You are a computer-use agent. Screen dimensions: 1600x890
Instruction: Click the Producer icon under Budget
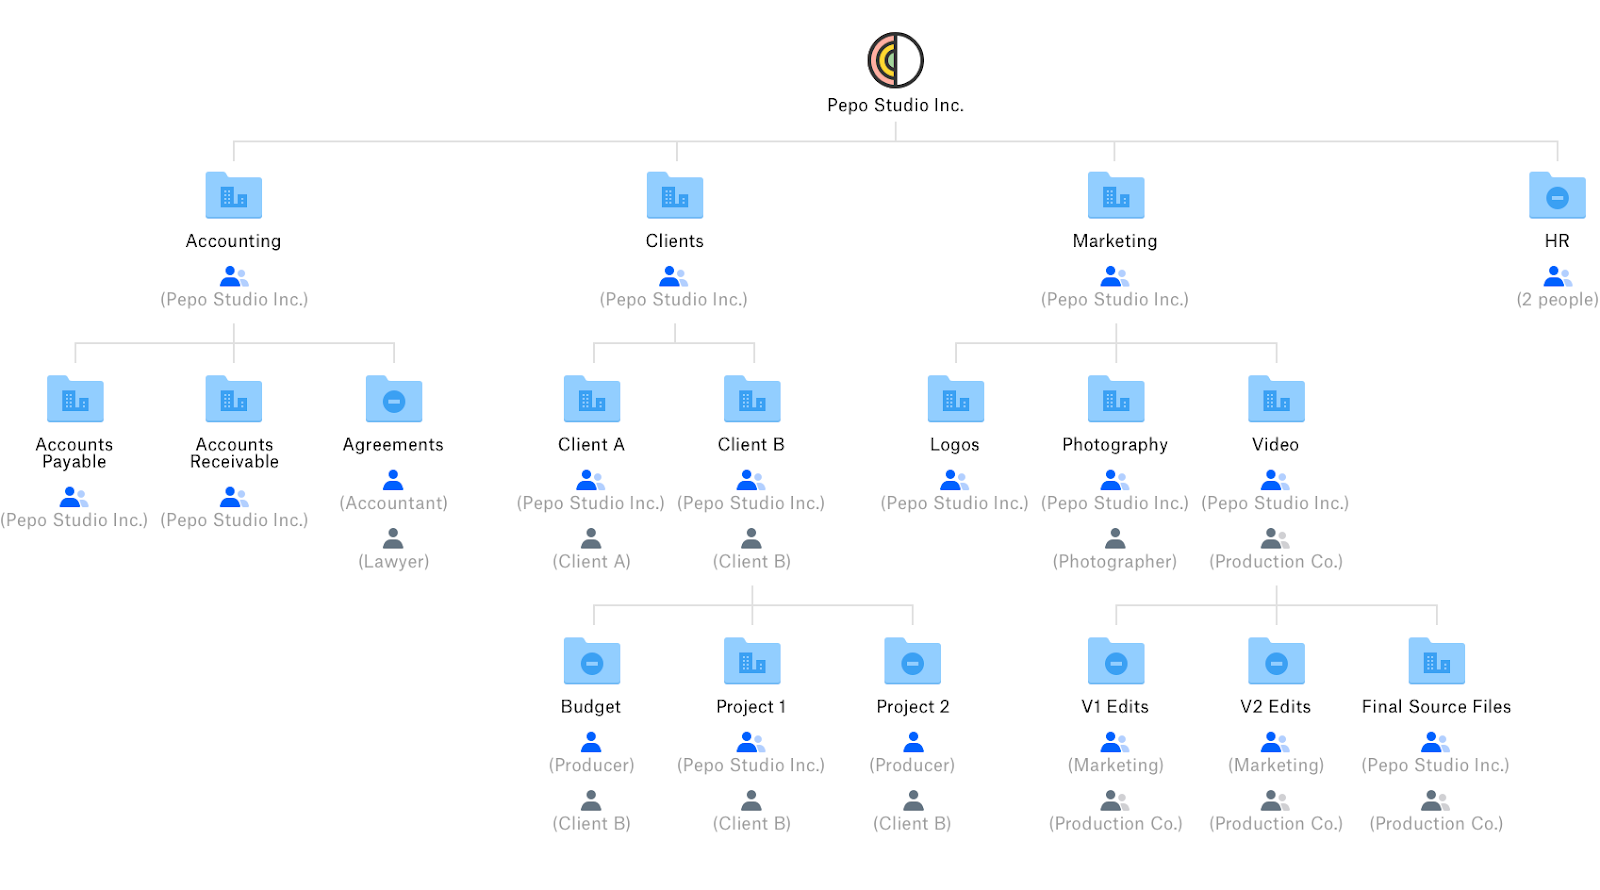click(x=591, y=742)
